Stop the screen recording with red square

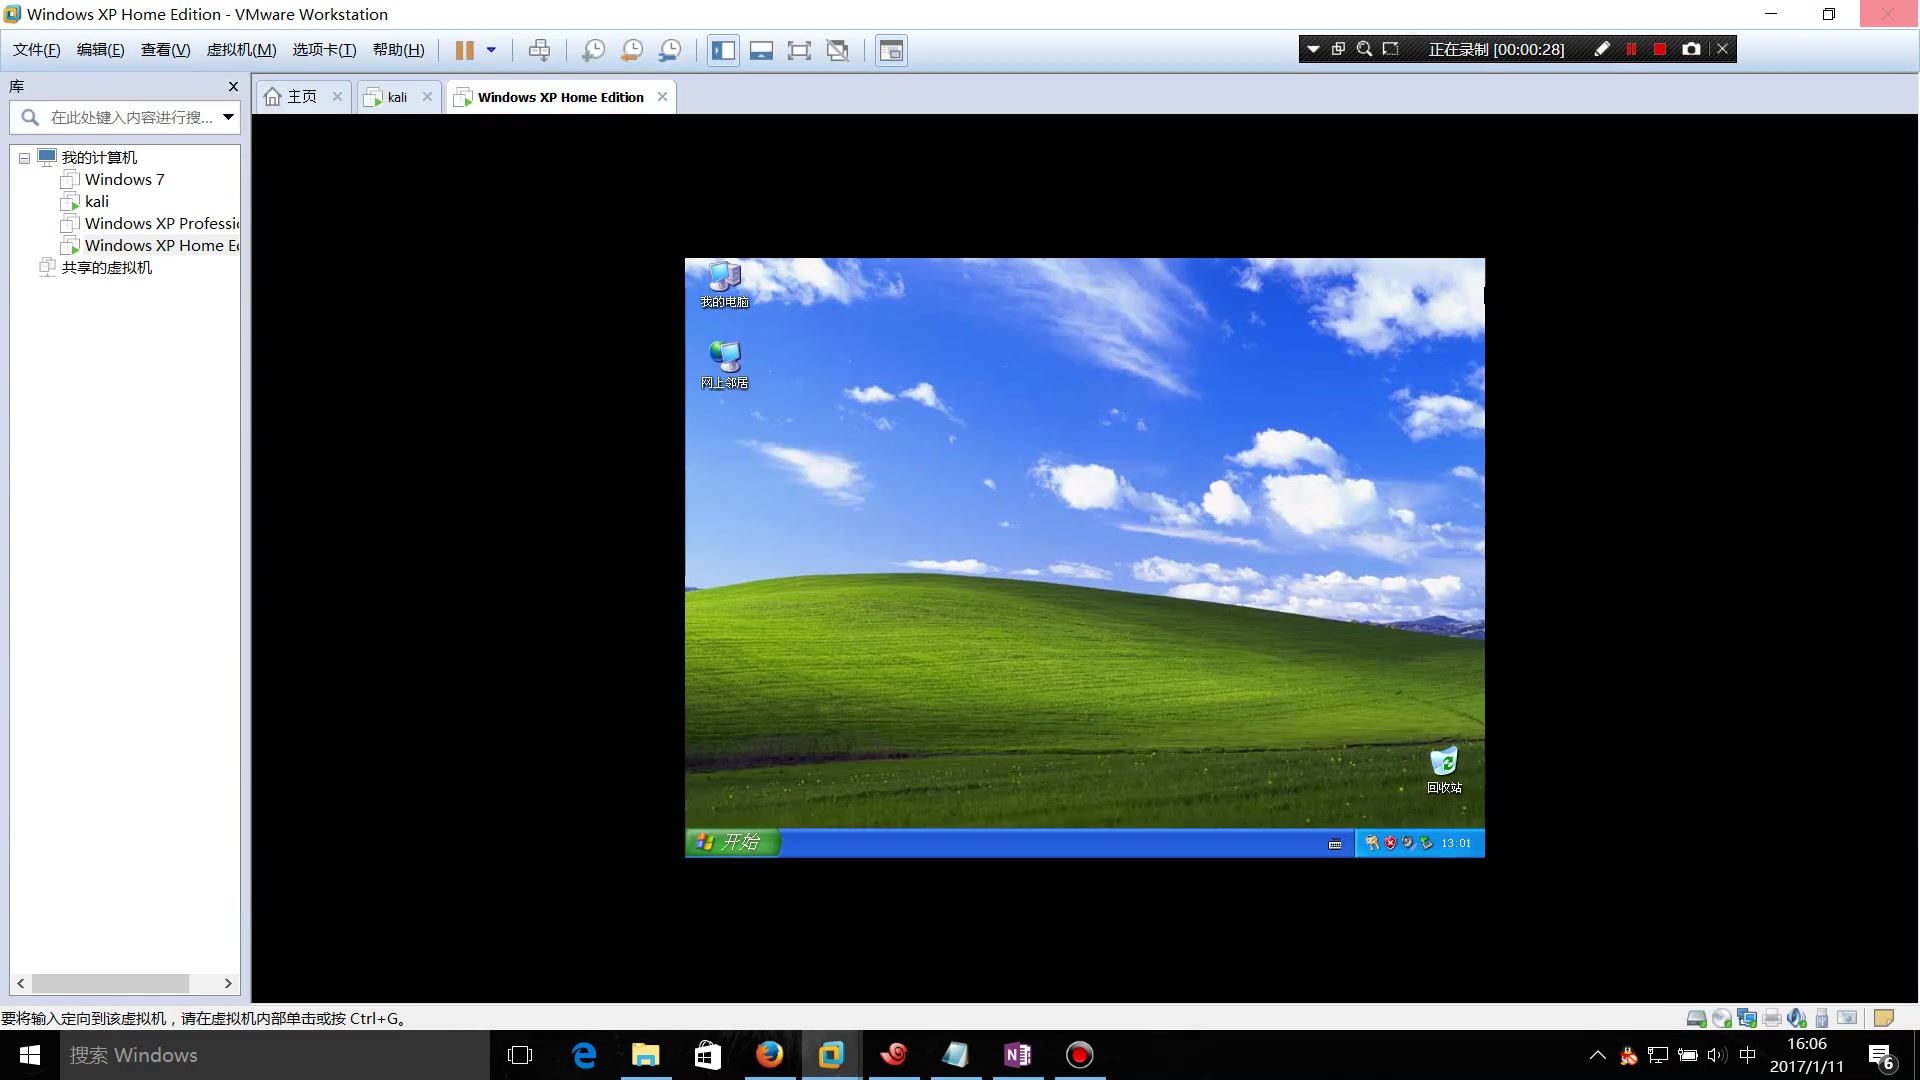1660,49
